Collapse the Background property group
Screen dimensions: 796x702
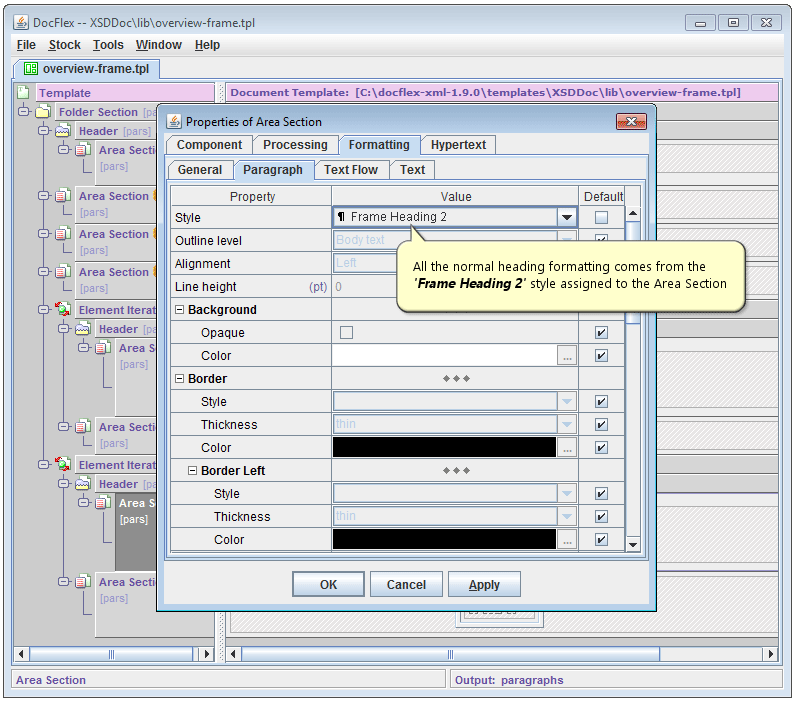180,310
